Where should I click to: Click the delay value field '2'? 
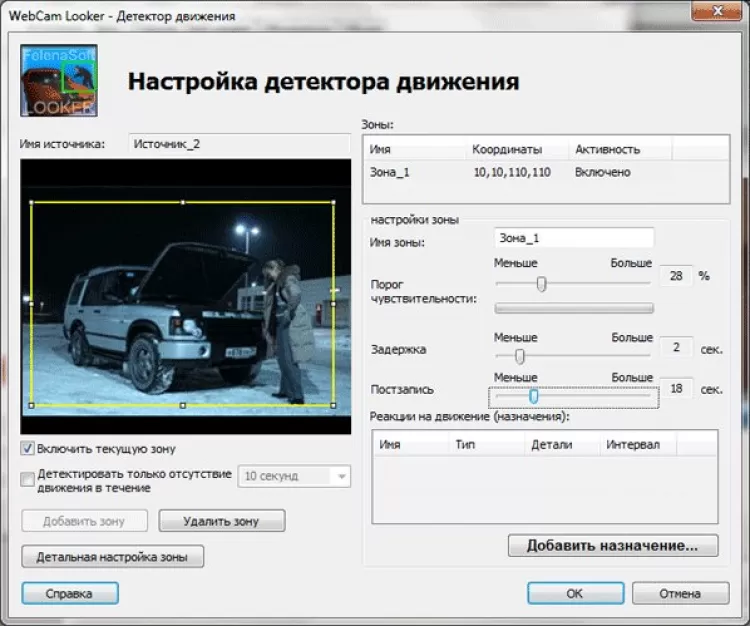pyautogui.click(x=676, y=347)
